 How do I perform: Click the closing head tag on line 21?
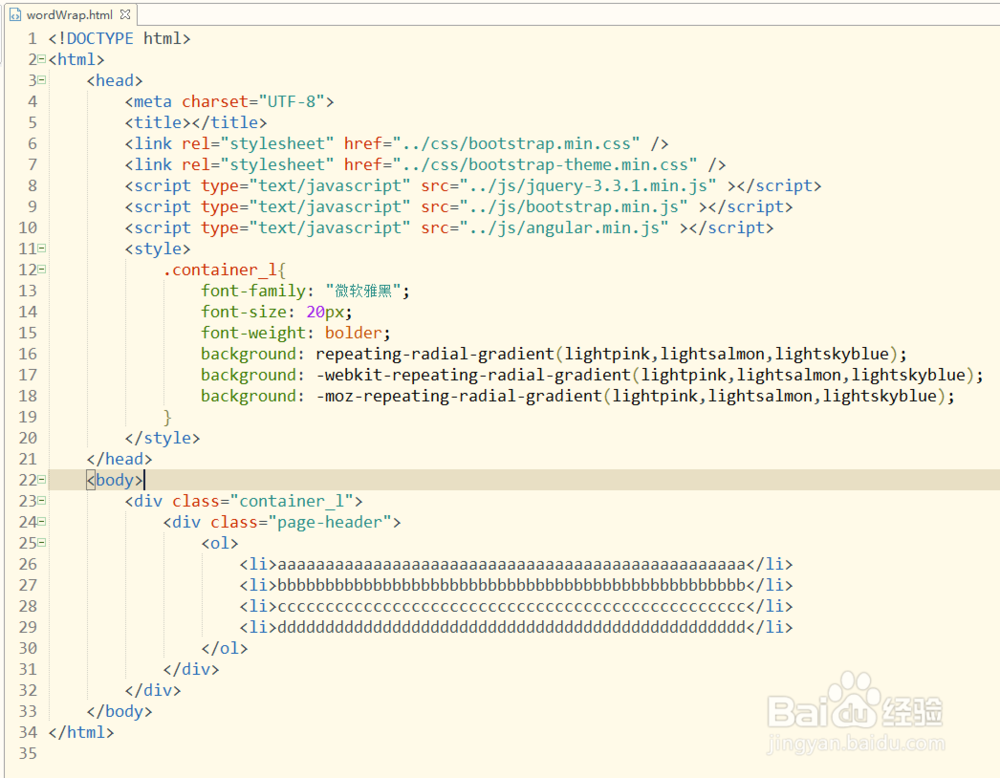[119, 459]
